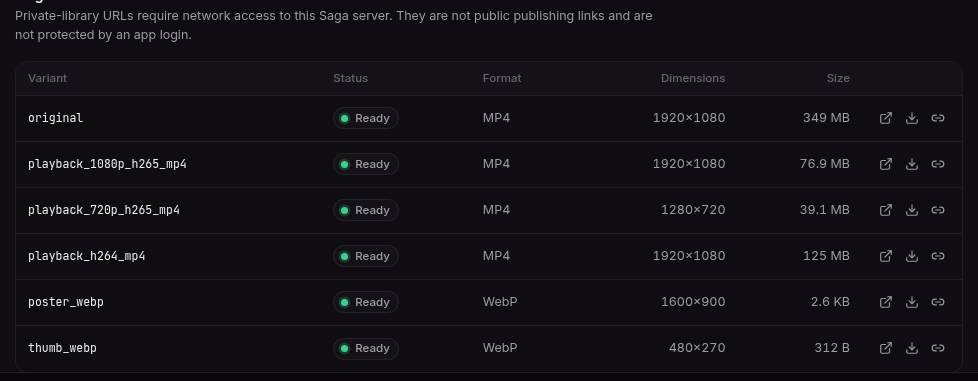Copy link for poster_webp
The height and width of the screenshot is (381, 978).
[x=938, y=302]
